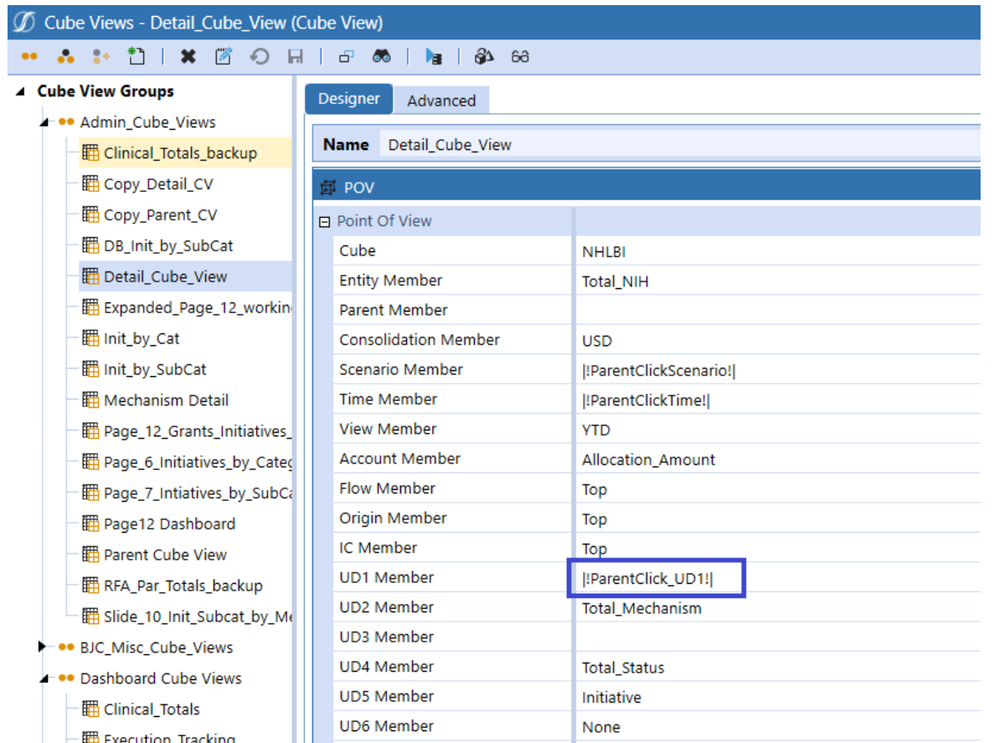
Task: Expand the BJC_Misc_Cube_Views group
Action: click(42, 647)
